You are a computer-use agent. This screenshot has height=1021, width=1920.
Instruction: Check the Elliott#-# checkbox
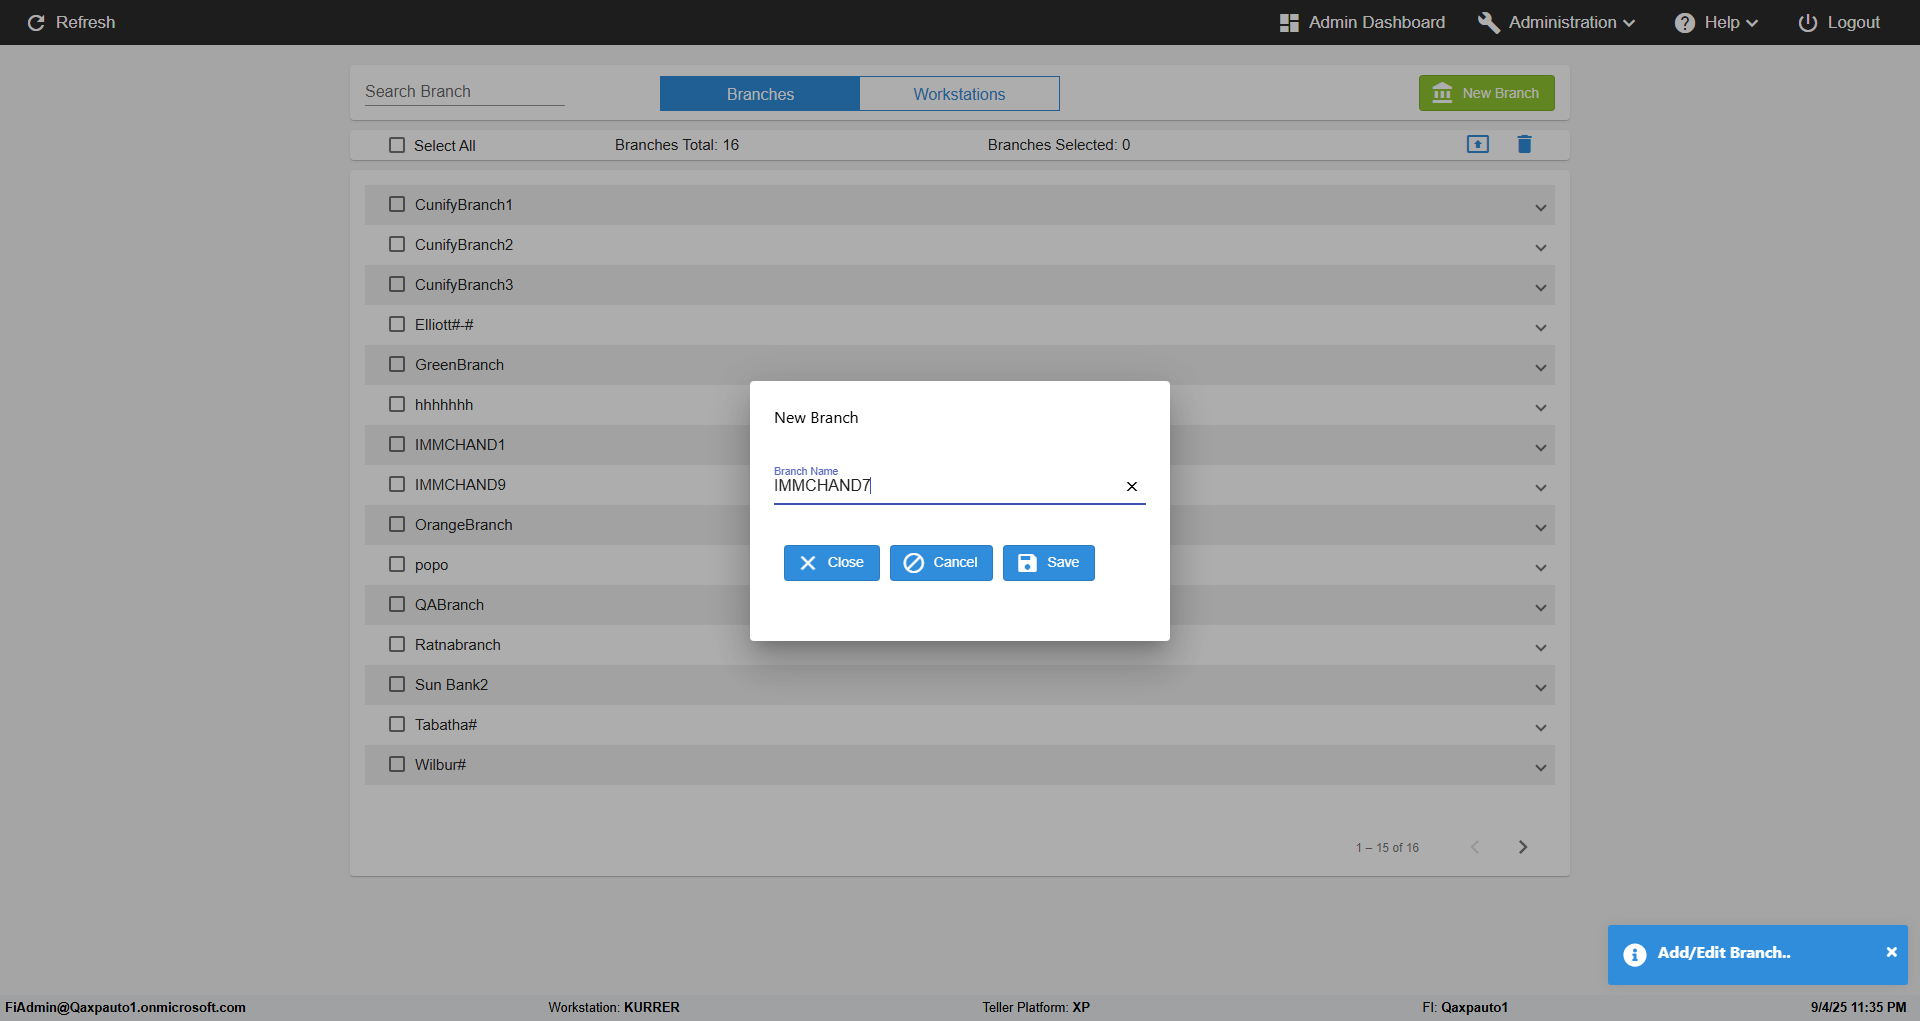[397, 324]
